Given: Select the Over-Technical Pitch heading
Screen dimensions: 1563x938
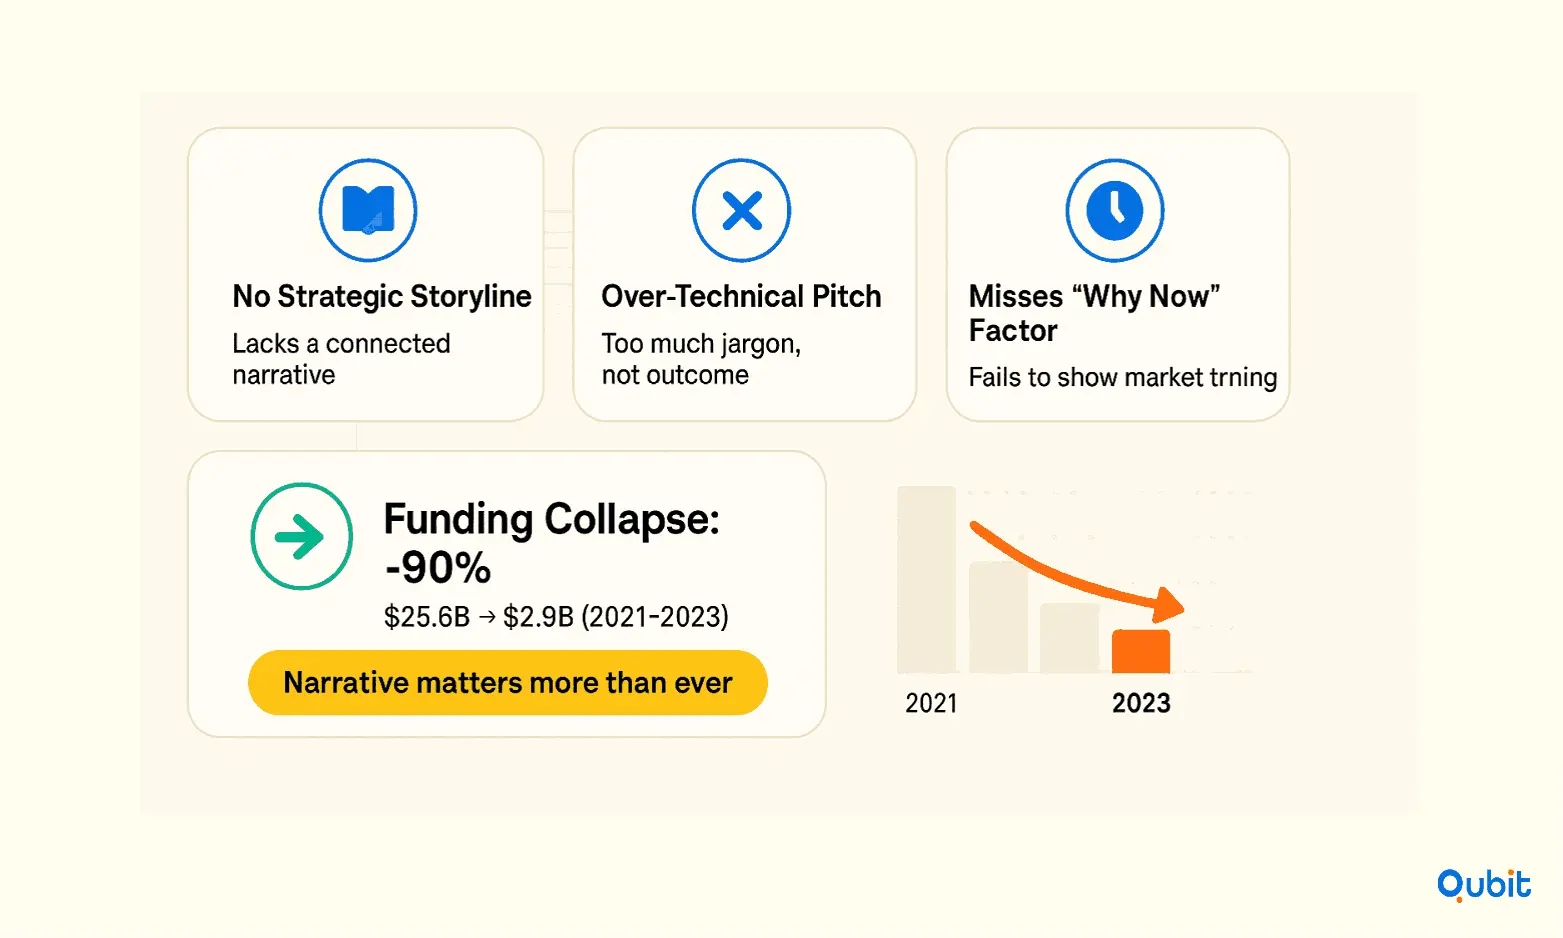Looking at the screenshot, I should tap(741, 297).
